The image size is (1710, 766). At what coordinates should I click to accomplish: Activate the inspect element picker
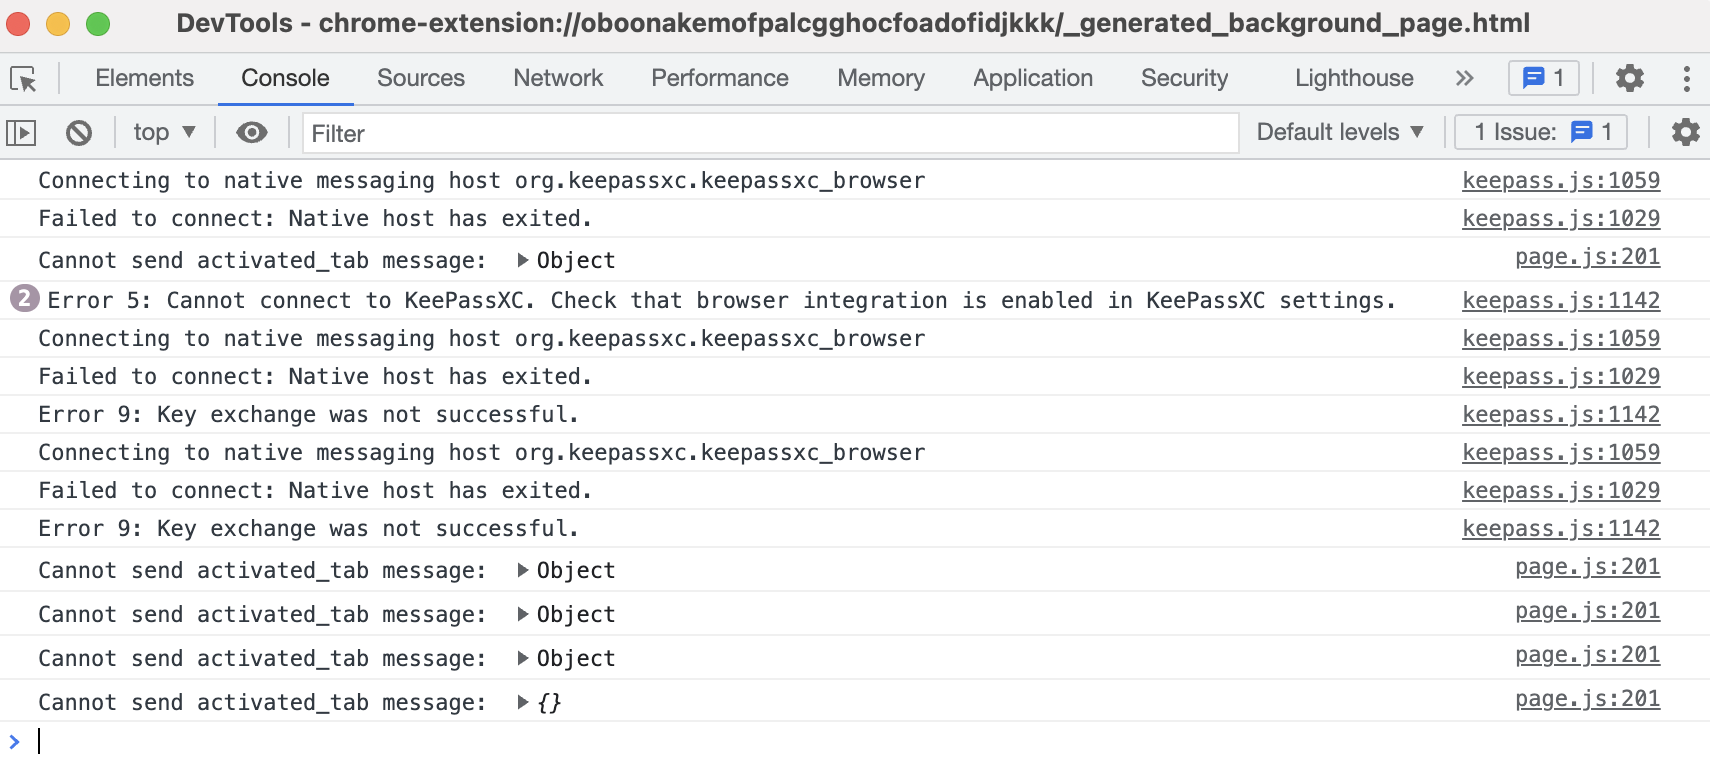tap(26, 78)
